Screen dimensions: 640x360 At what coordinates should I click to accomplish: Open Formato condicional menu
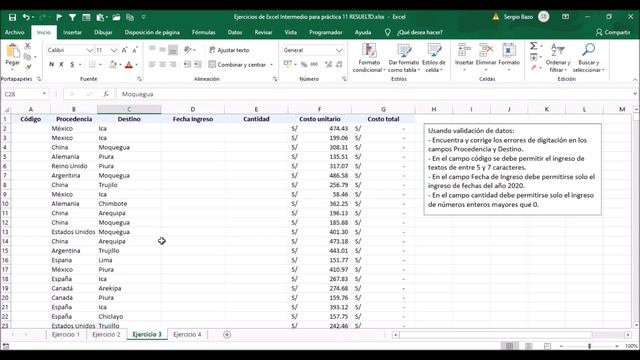click(369, 58)
